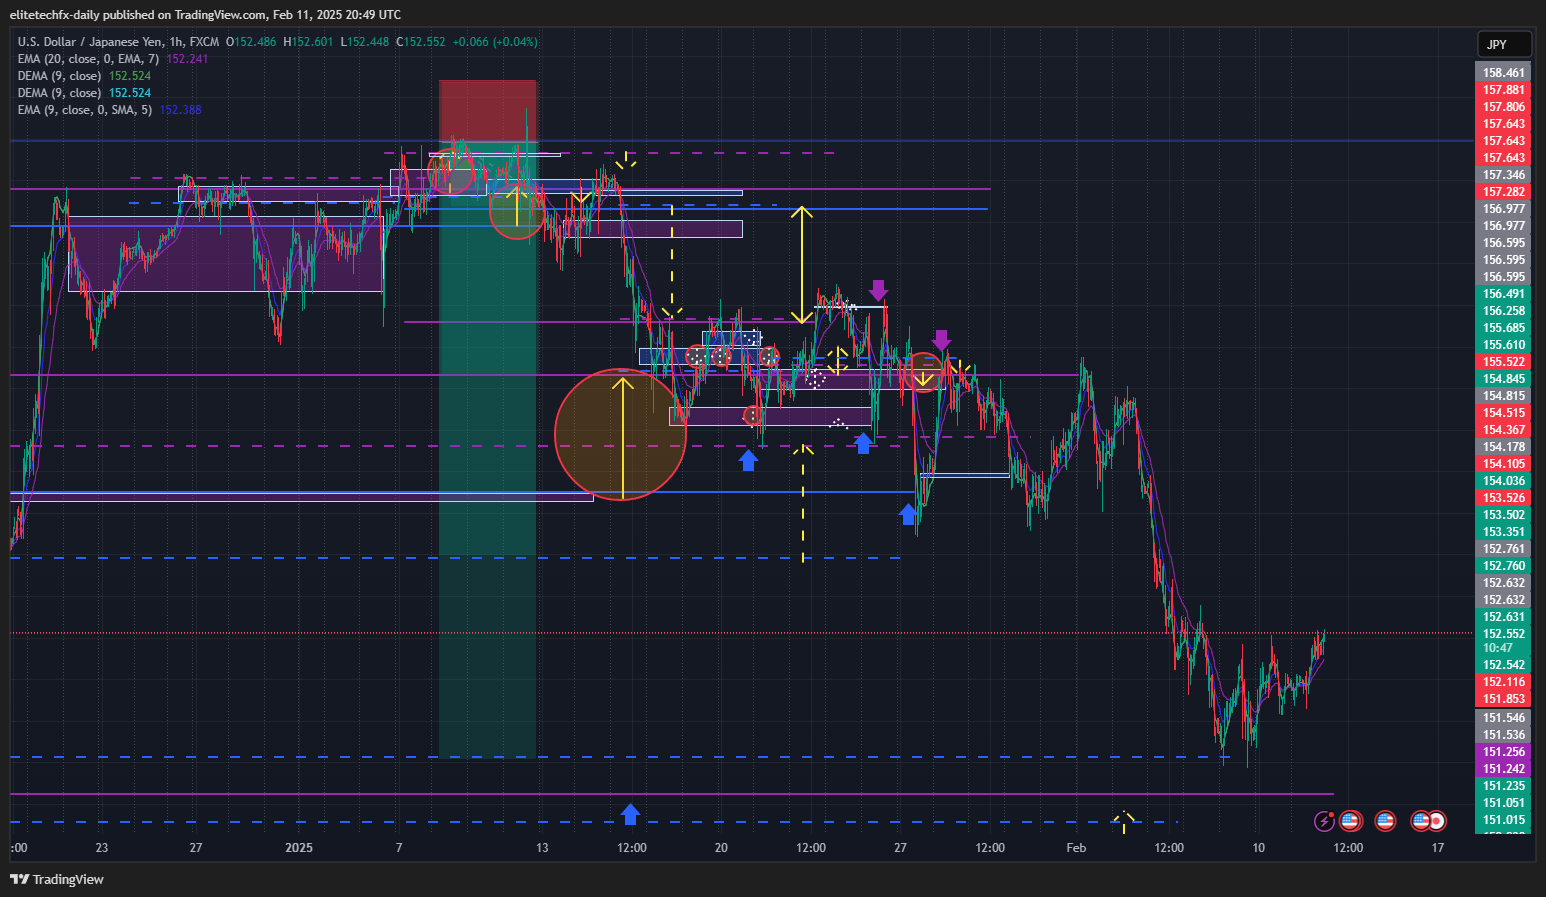Click the purple lightning bolt icon
The width and height of the screenshot is (1546, 897).
coord(1325,821)
